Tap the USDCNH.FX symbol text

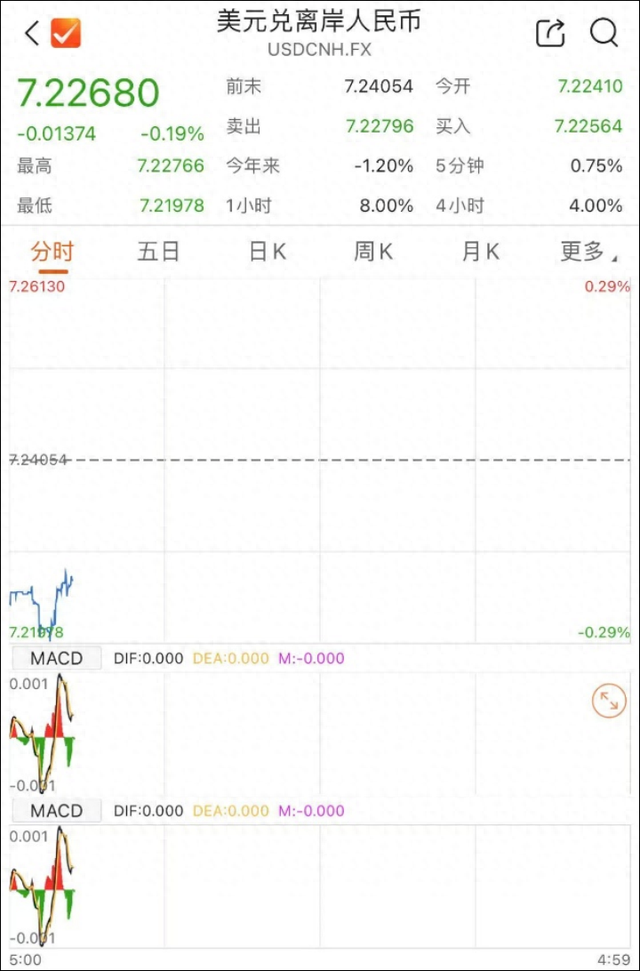(x=319, y=47)
